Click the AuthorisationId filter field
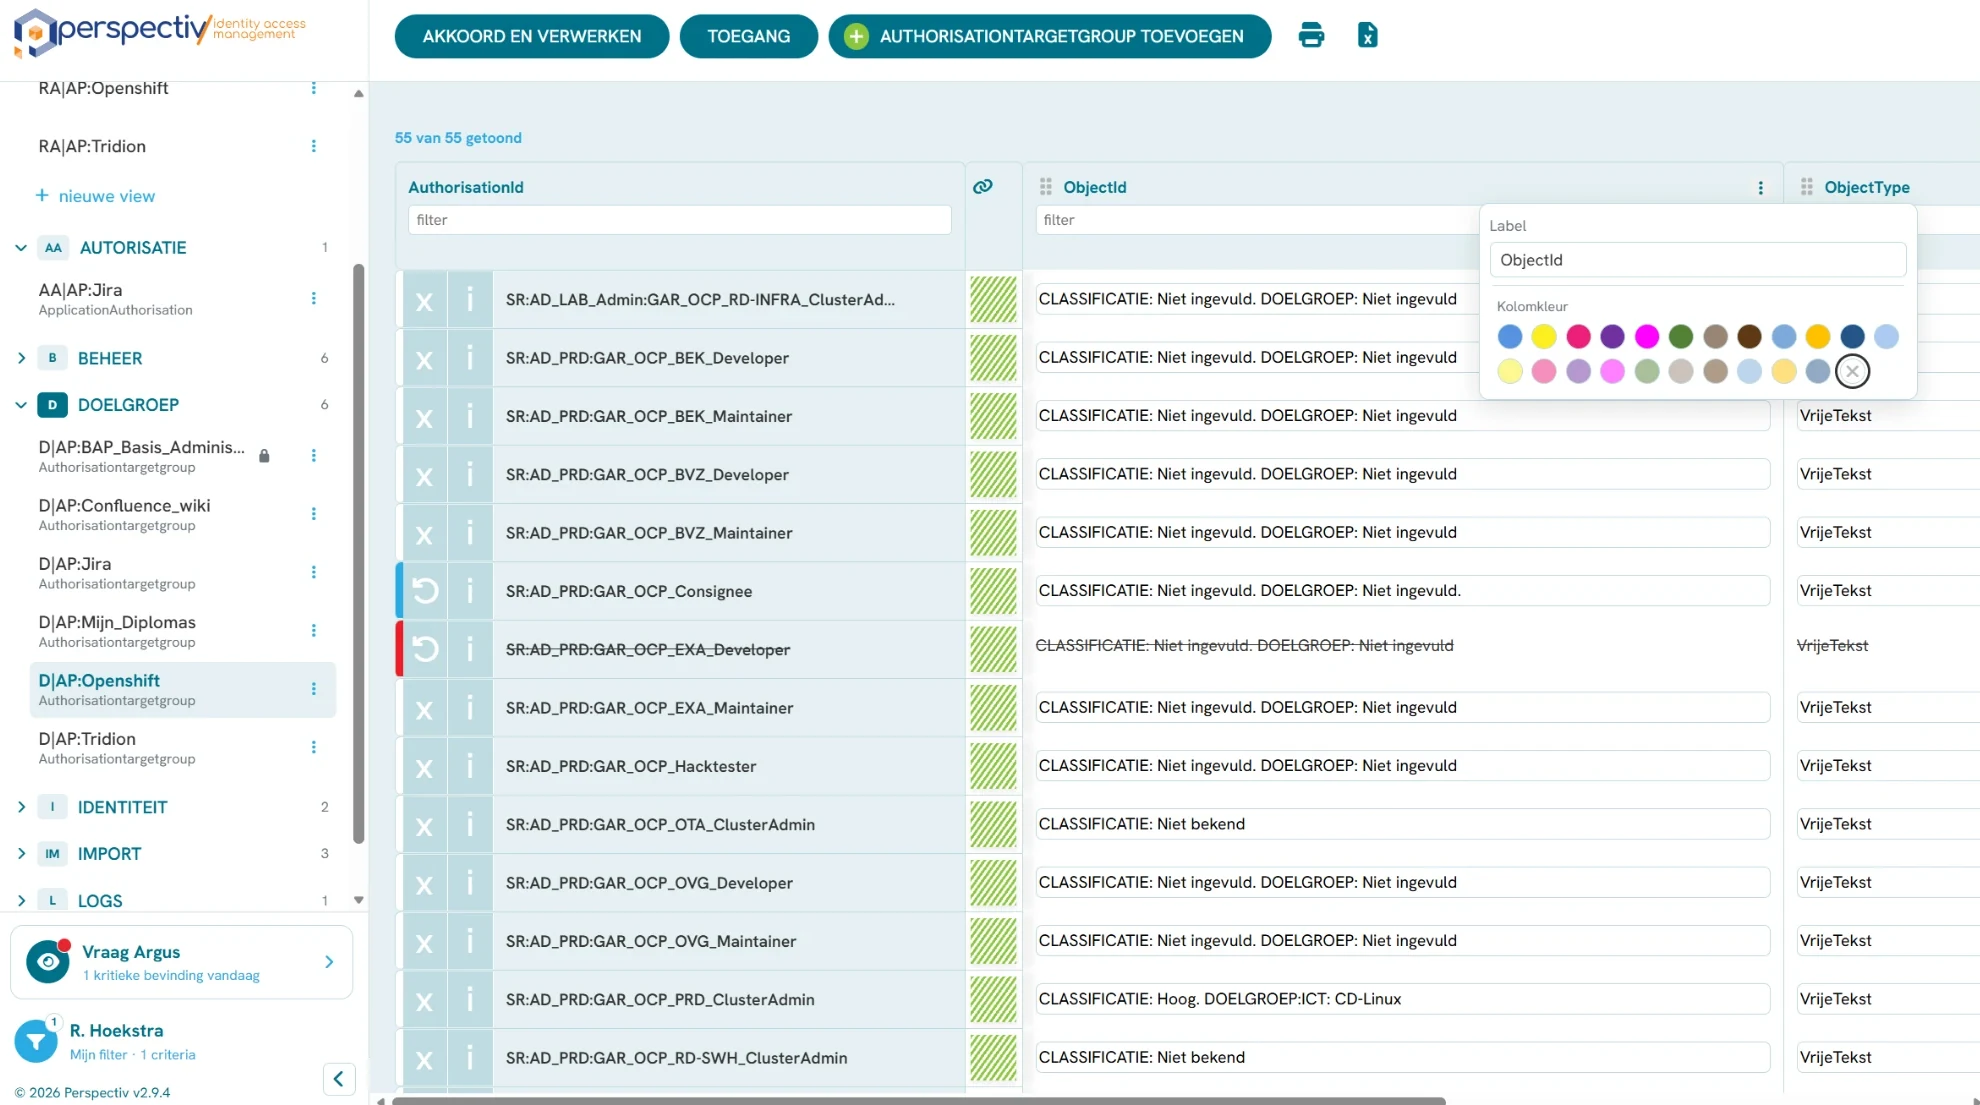This screenshot has height=1105, width=1980. (x=679, y=220)
